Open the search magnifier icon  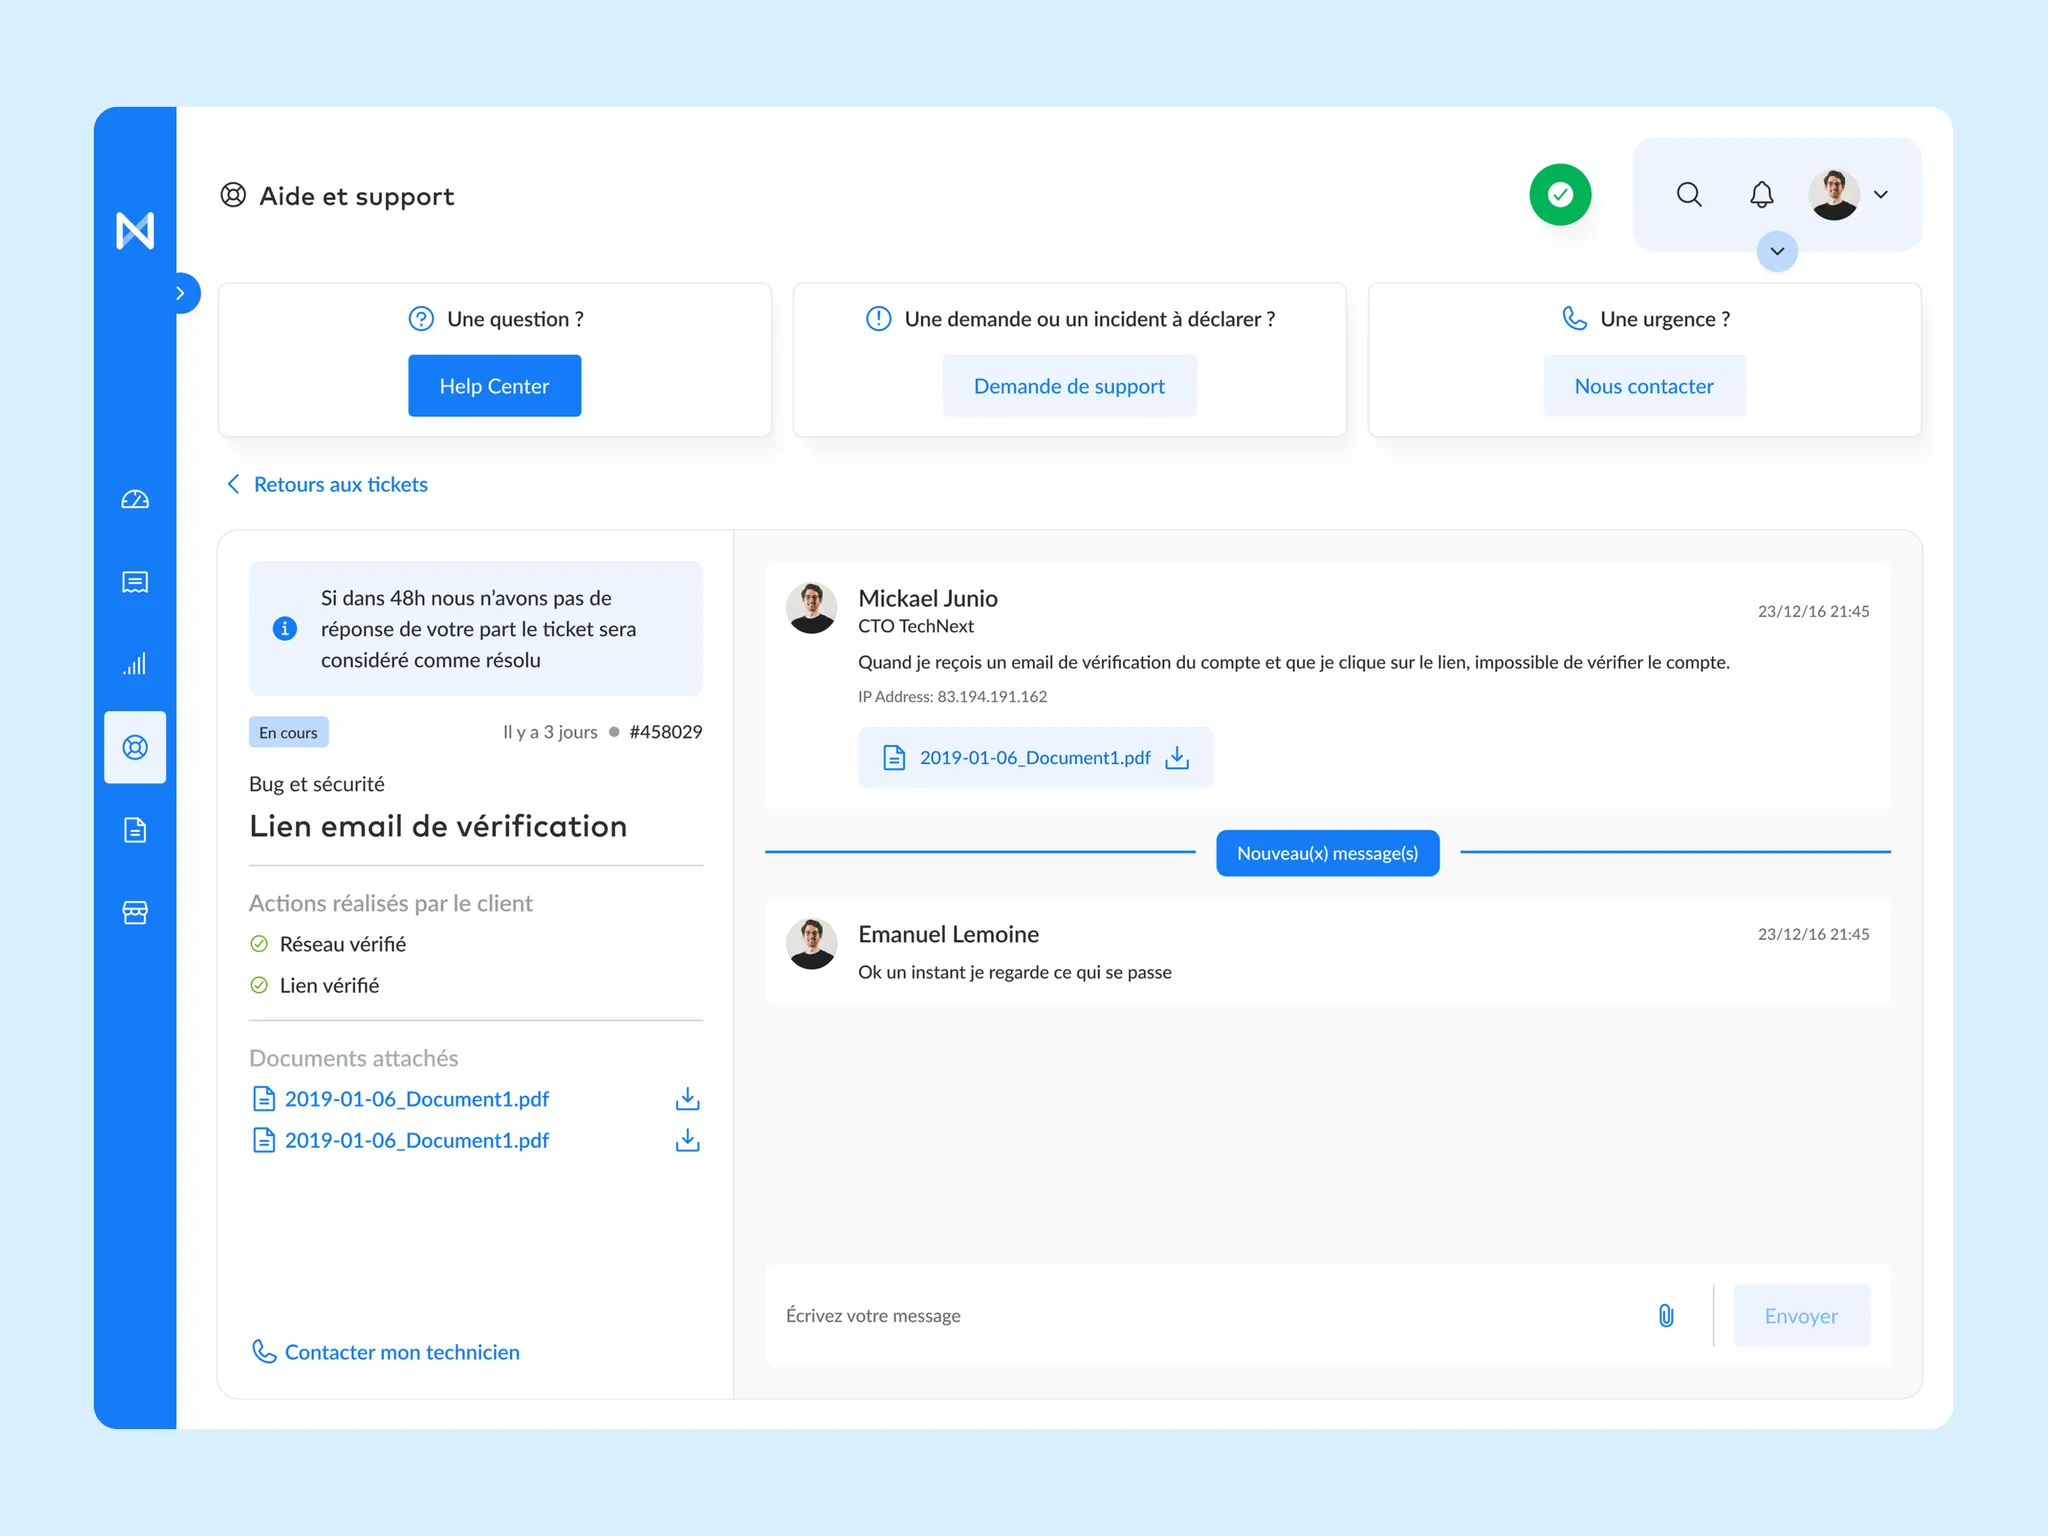(x=1689, y=194)
